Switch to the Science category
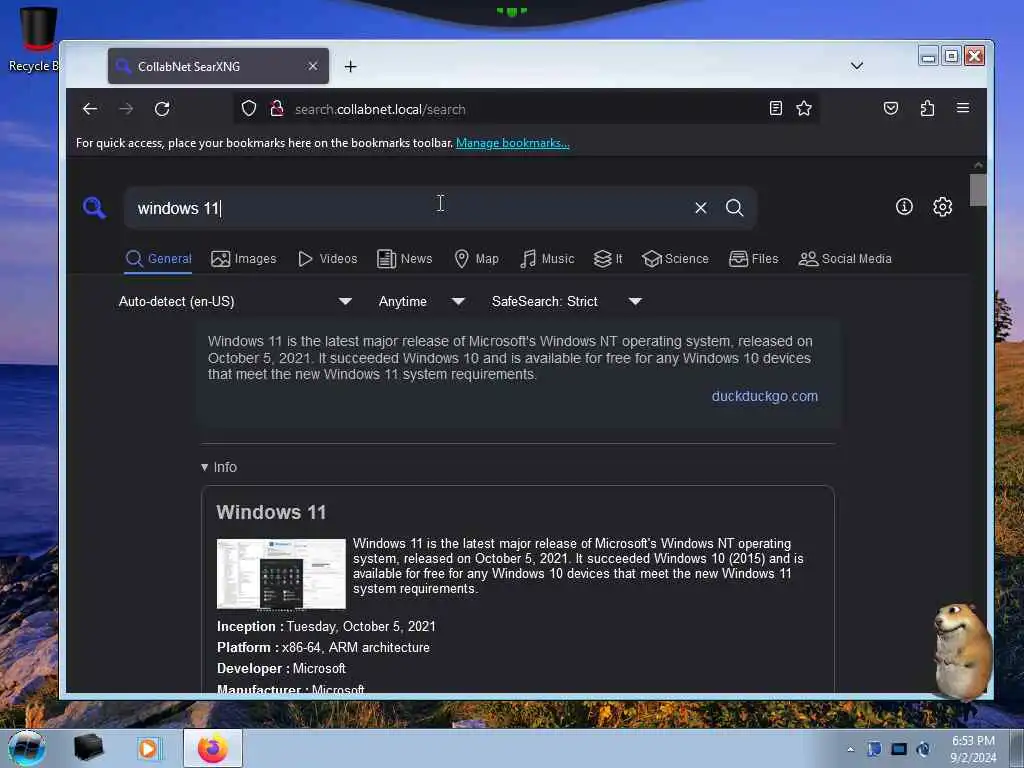This screenshot has width=1024, height=768. point(675,259)
